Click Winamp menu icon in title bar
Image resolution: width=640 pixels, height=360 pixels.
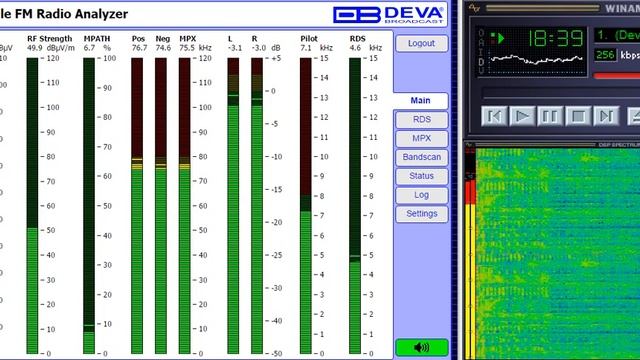[x=474, y=8]
